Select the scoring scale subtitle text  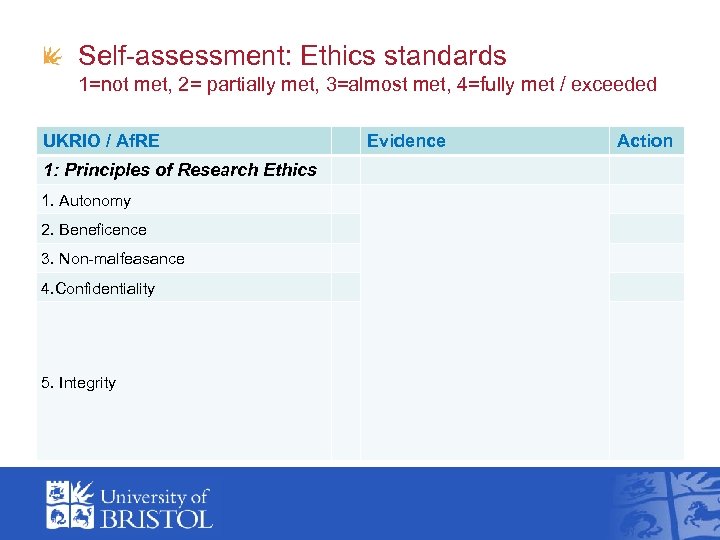coord(367,85)
